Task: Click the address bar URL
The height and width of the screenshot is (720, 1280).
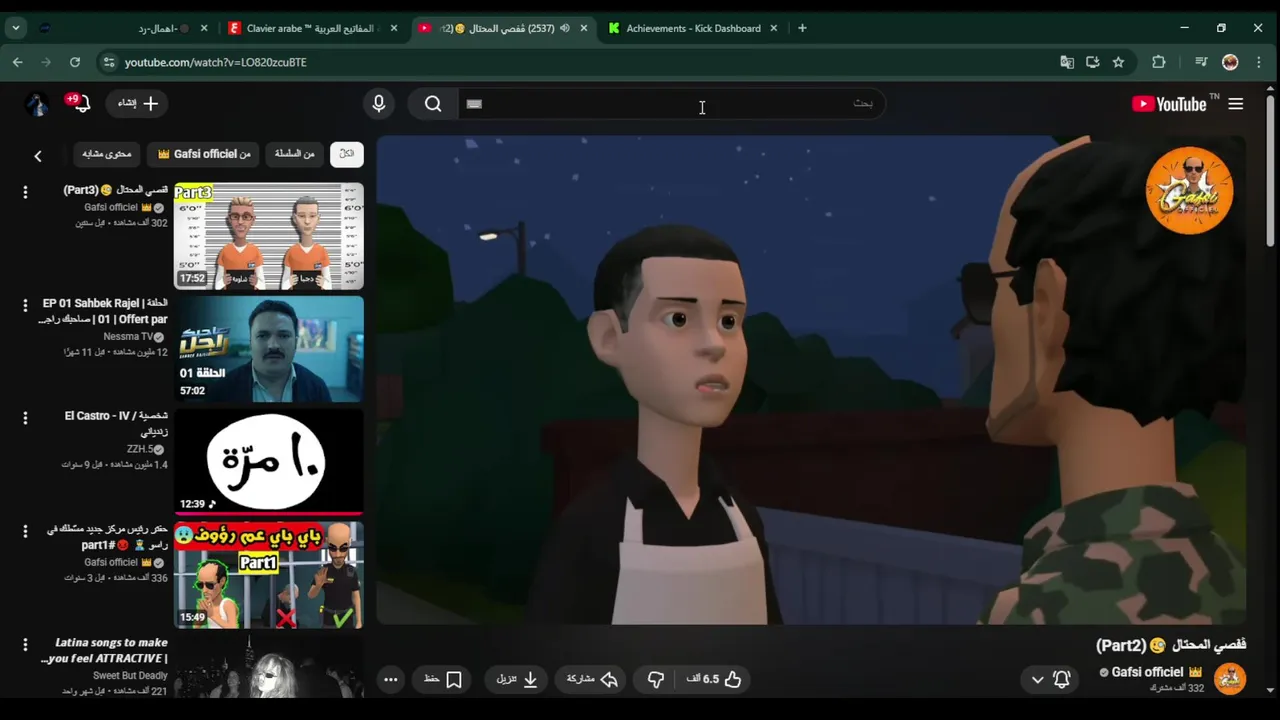Action: [x=216, y=62]
